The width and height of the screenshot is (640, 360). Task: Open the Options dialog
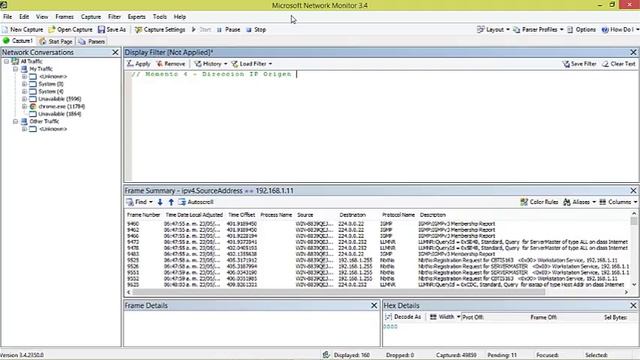coord(581,29)
